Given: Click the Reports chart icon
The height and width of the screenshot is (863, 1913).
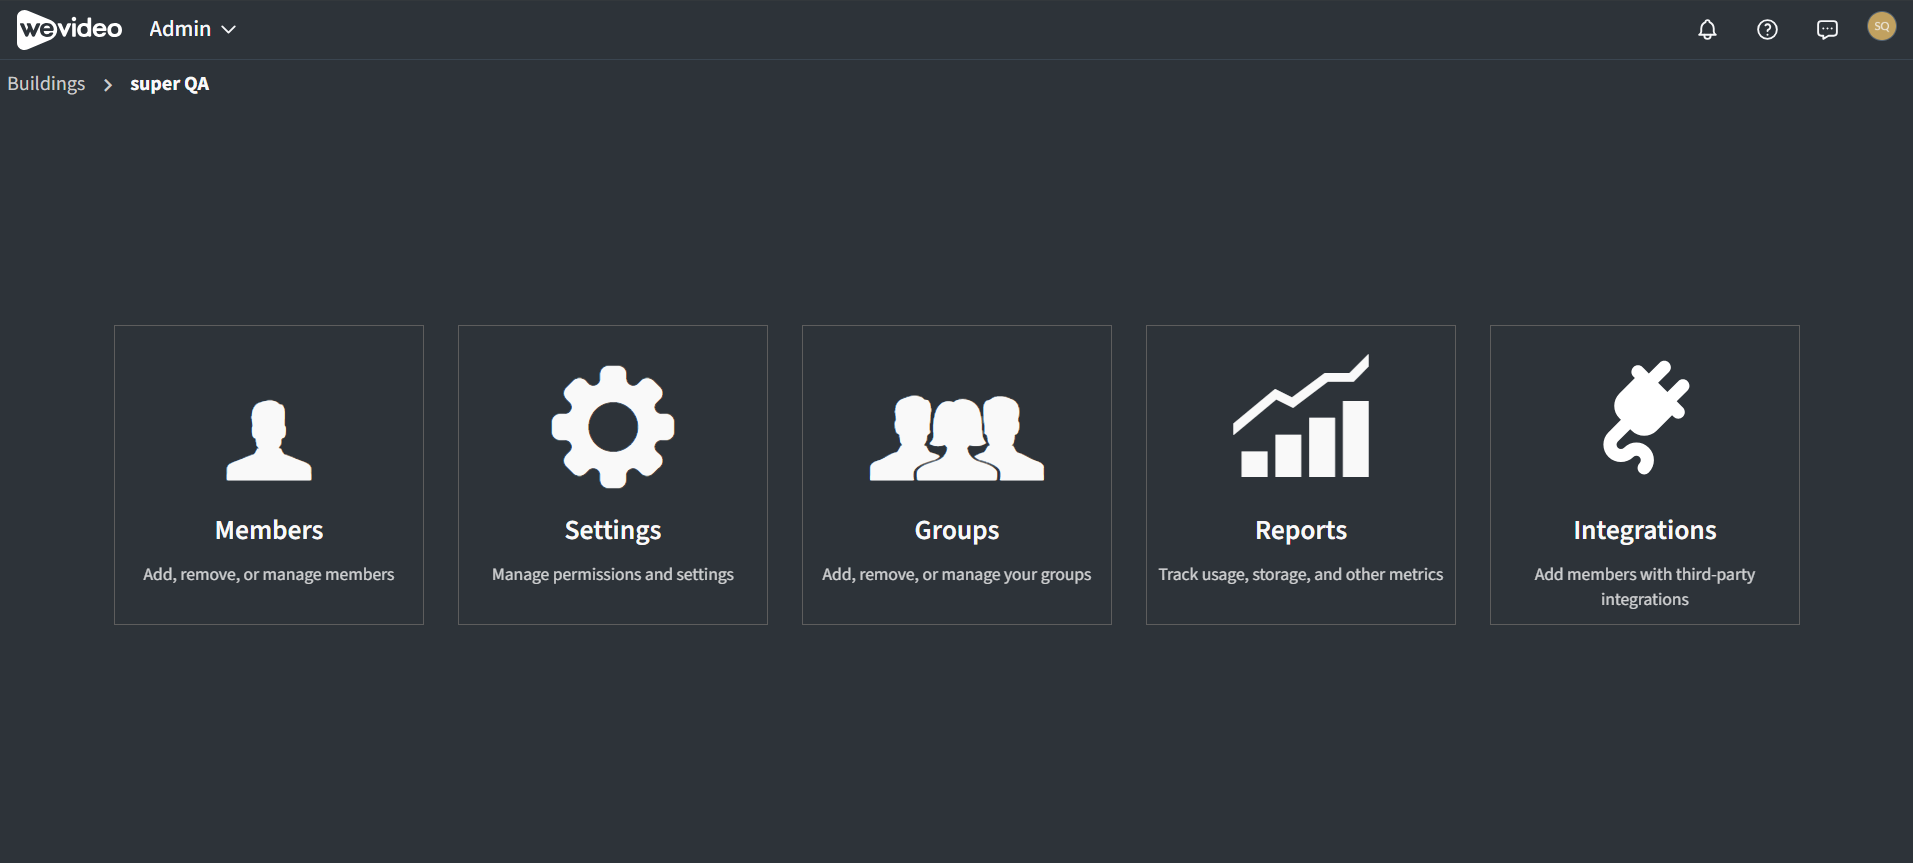Looking at the screenshot, I should pos(1301,416).
